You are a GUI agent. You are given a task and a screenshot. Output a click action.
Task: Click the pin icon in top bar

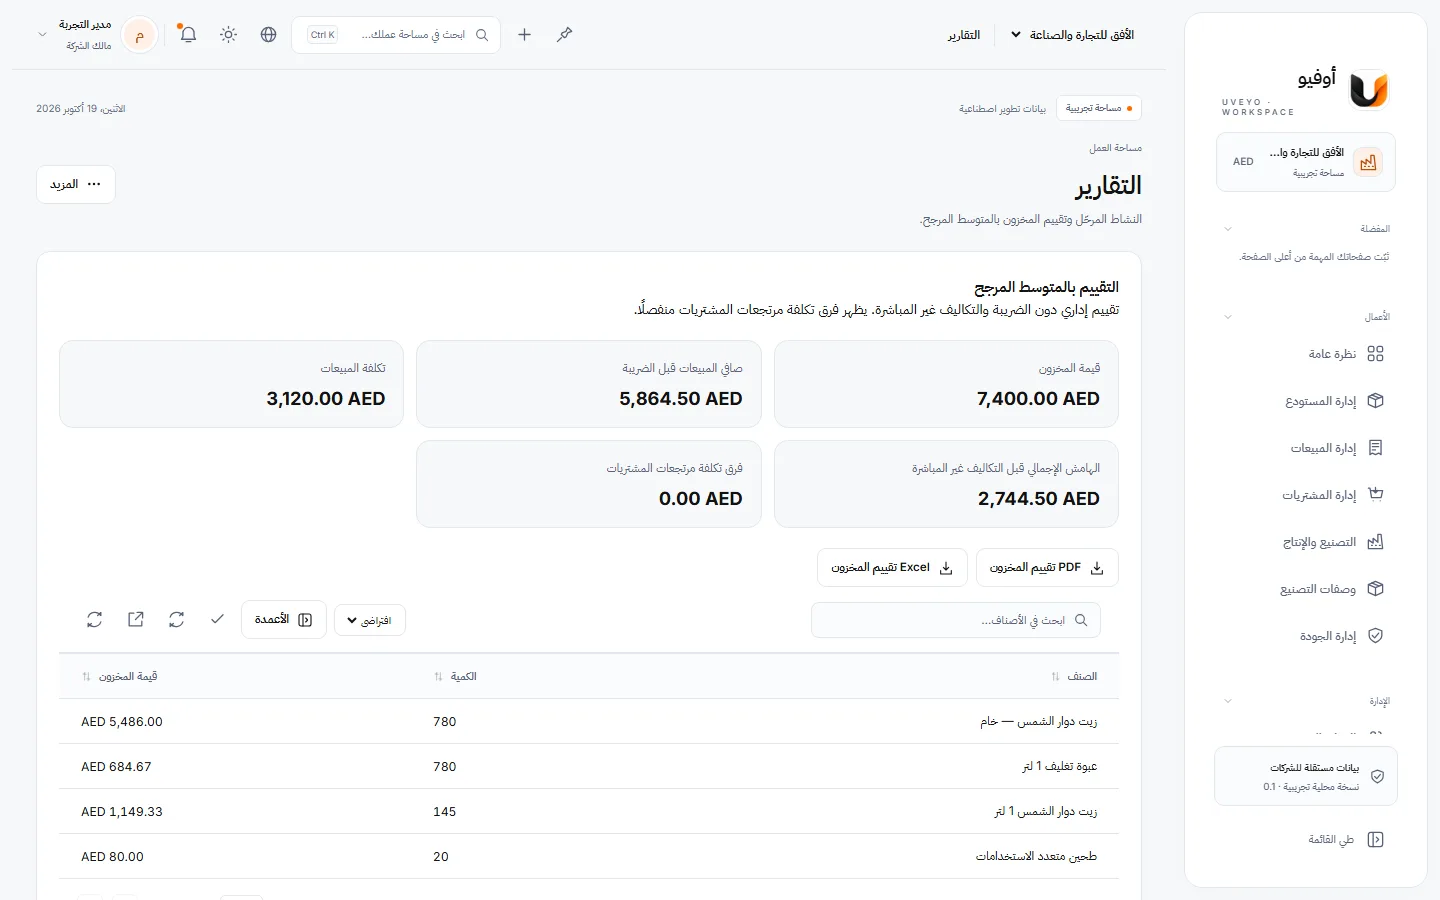click(564, 35)
